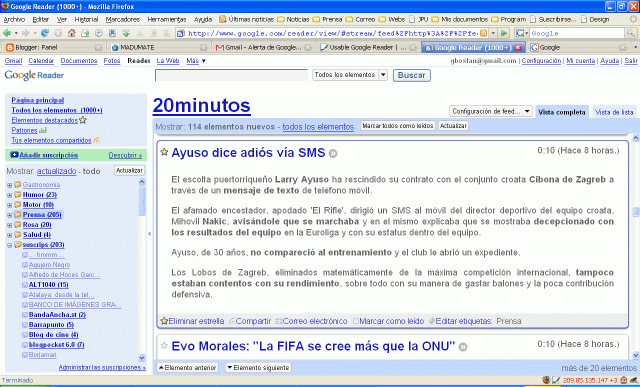Open the address bar history dropdown

point(493,33)
